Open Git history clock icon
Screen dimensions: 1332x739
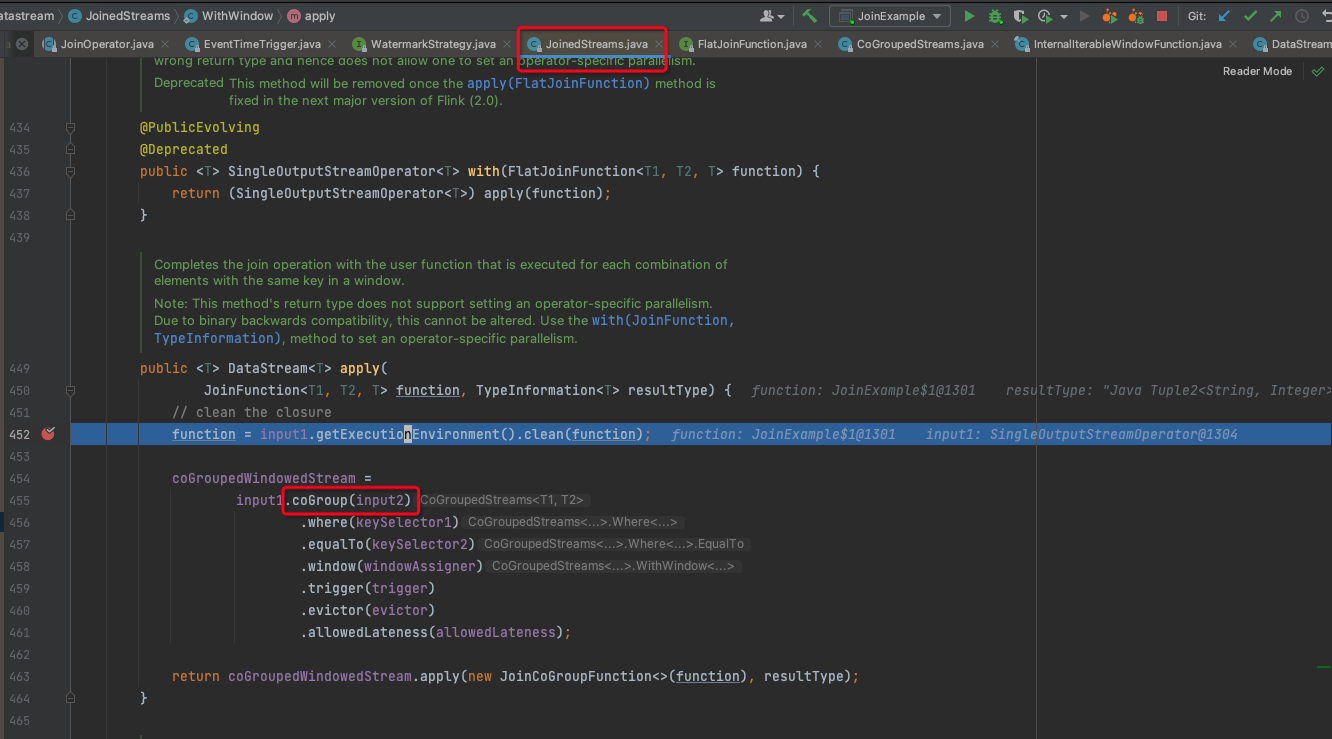coord(1301,16)
